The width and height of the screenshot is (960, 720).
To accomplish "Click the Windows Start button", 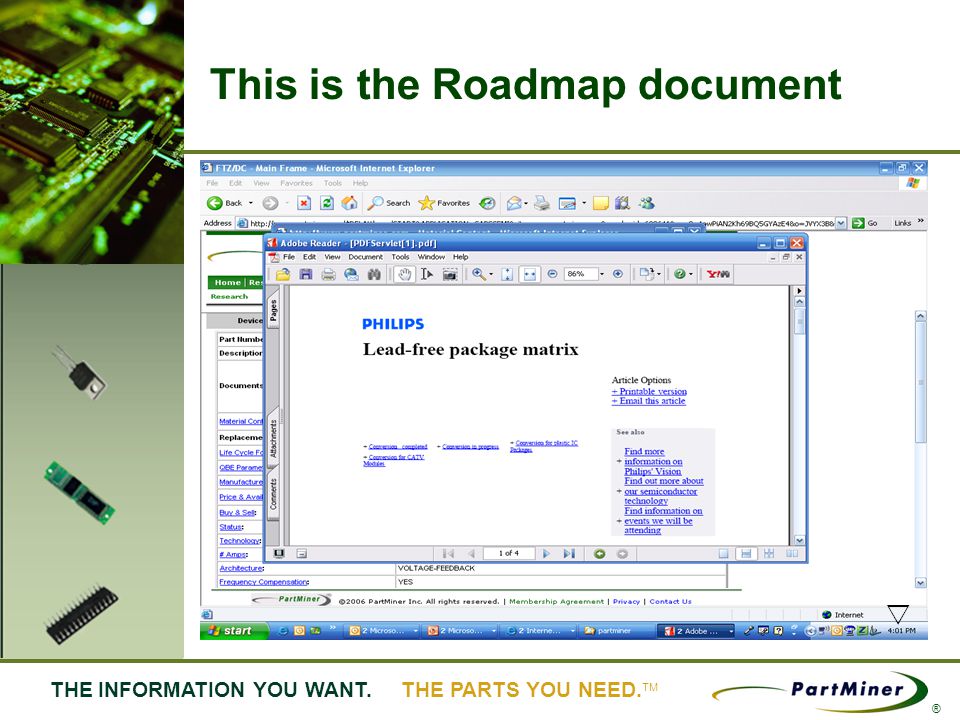I will click(234, 630).
